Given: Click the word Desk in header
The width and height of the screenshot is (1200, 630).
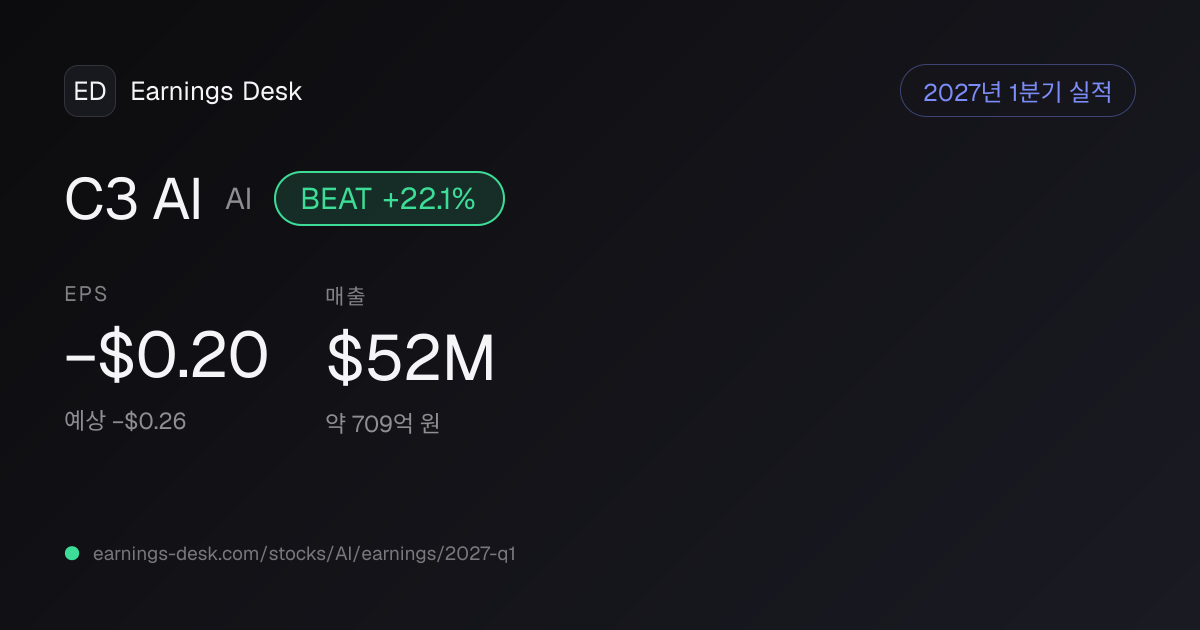Looking at the screenshot, I should coord(272,91).
